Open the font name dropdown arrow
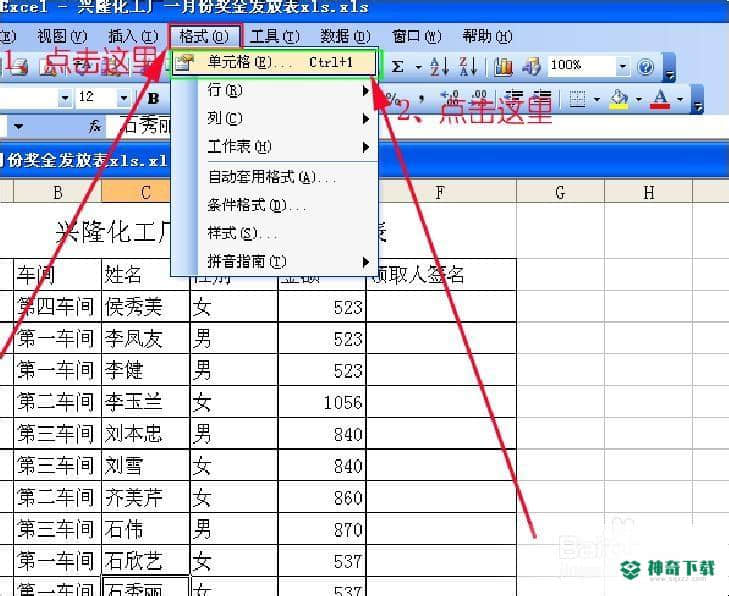729x596 pixels. (x=65, y=98)
